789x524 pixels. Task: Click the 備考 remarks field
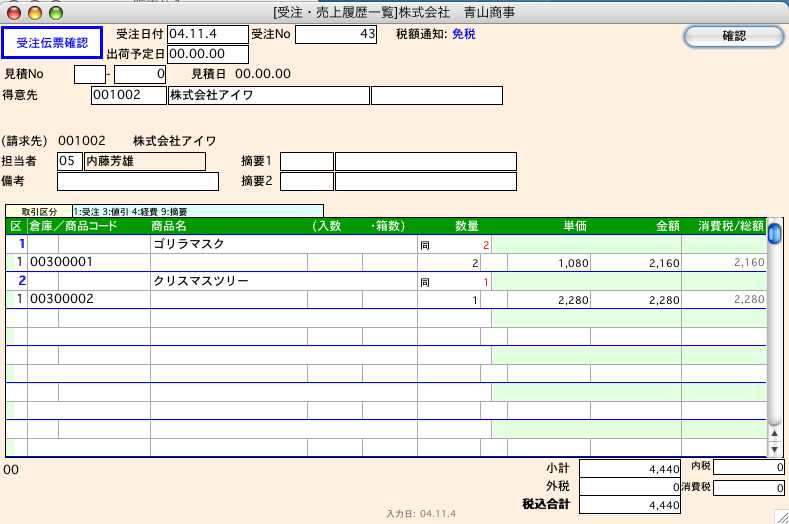pos(138,182)
